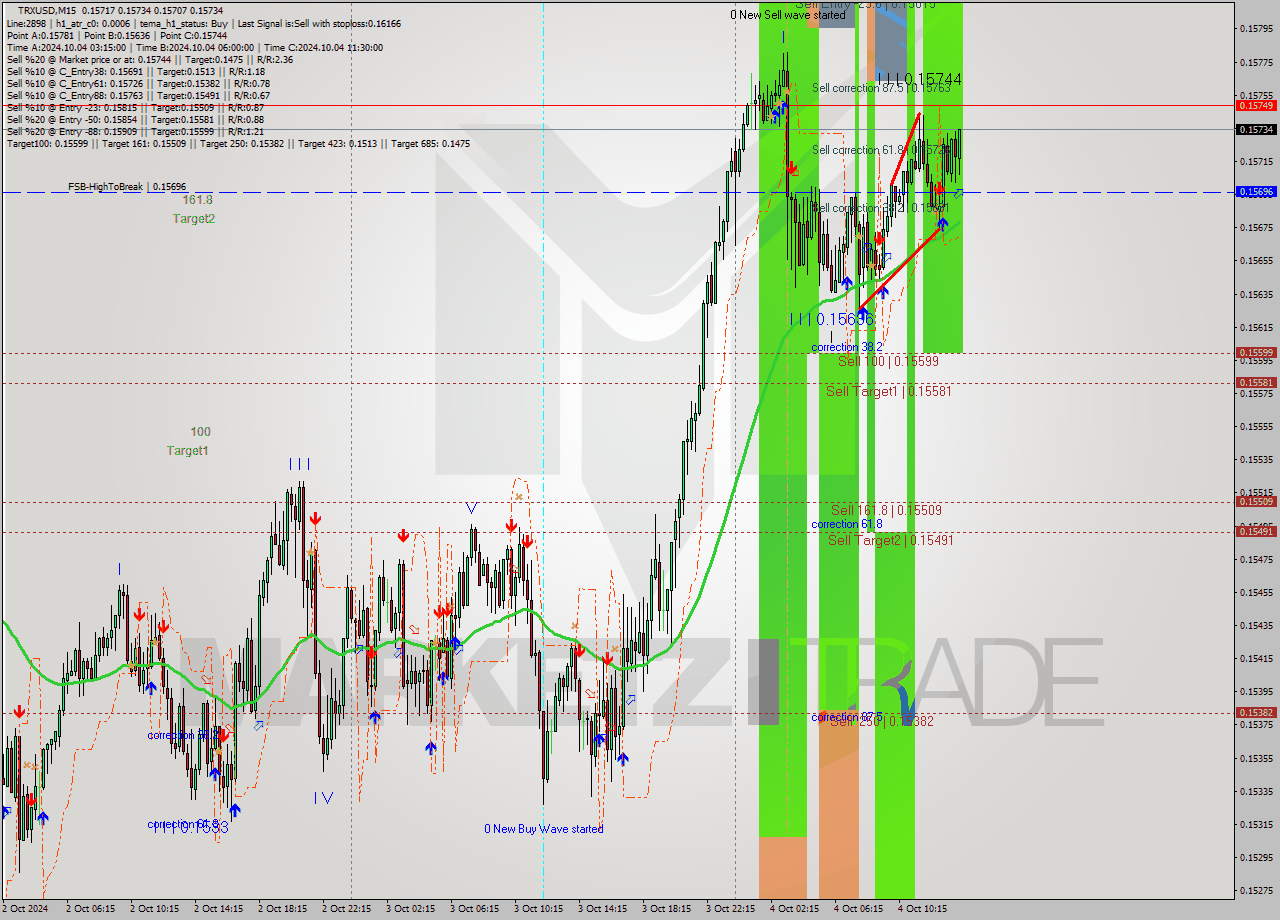Click the 0.15655 price axis value
The height and width of the screenshot is (920, 1280).
click(1255, 261)
